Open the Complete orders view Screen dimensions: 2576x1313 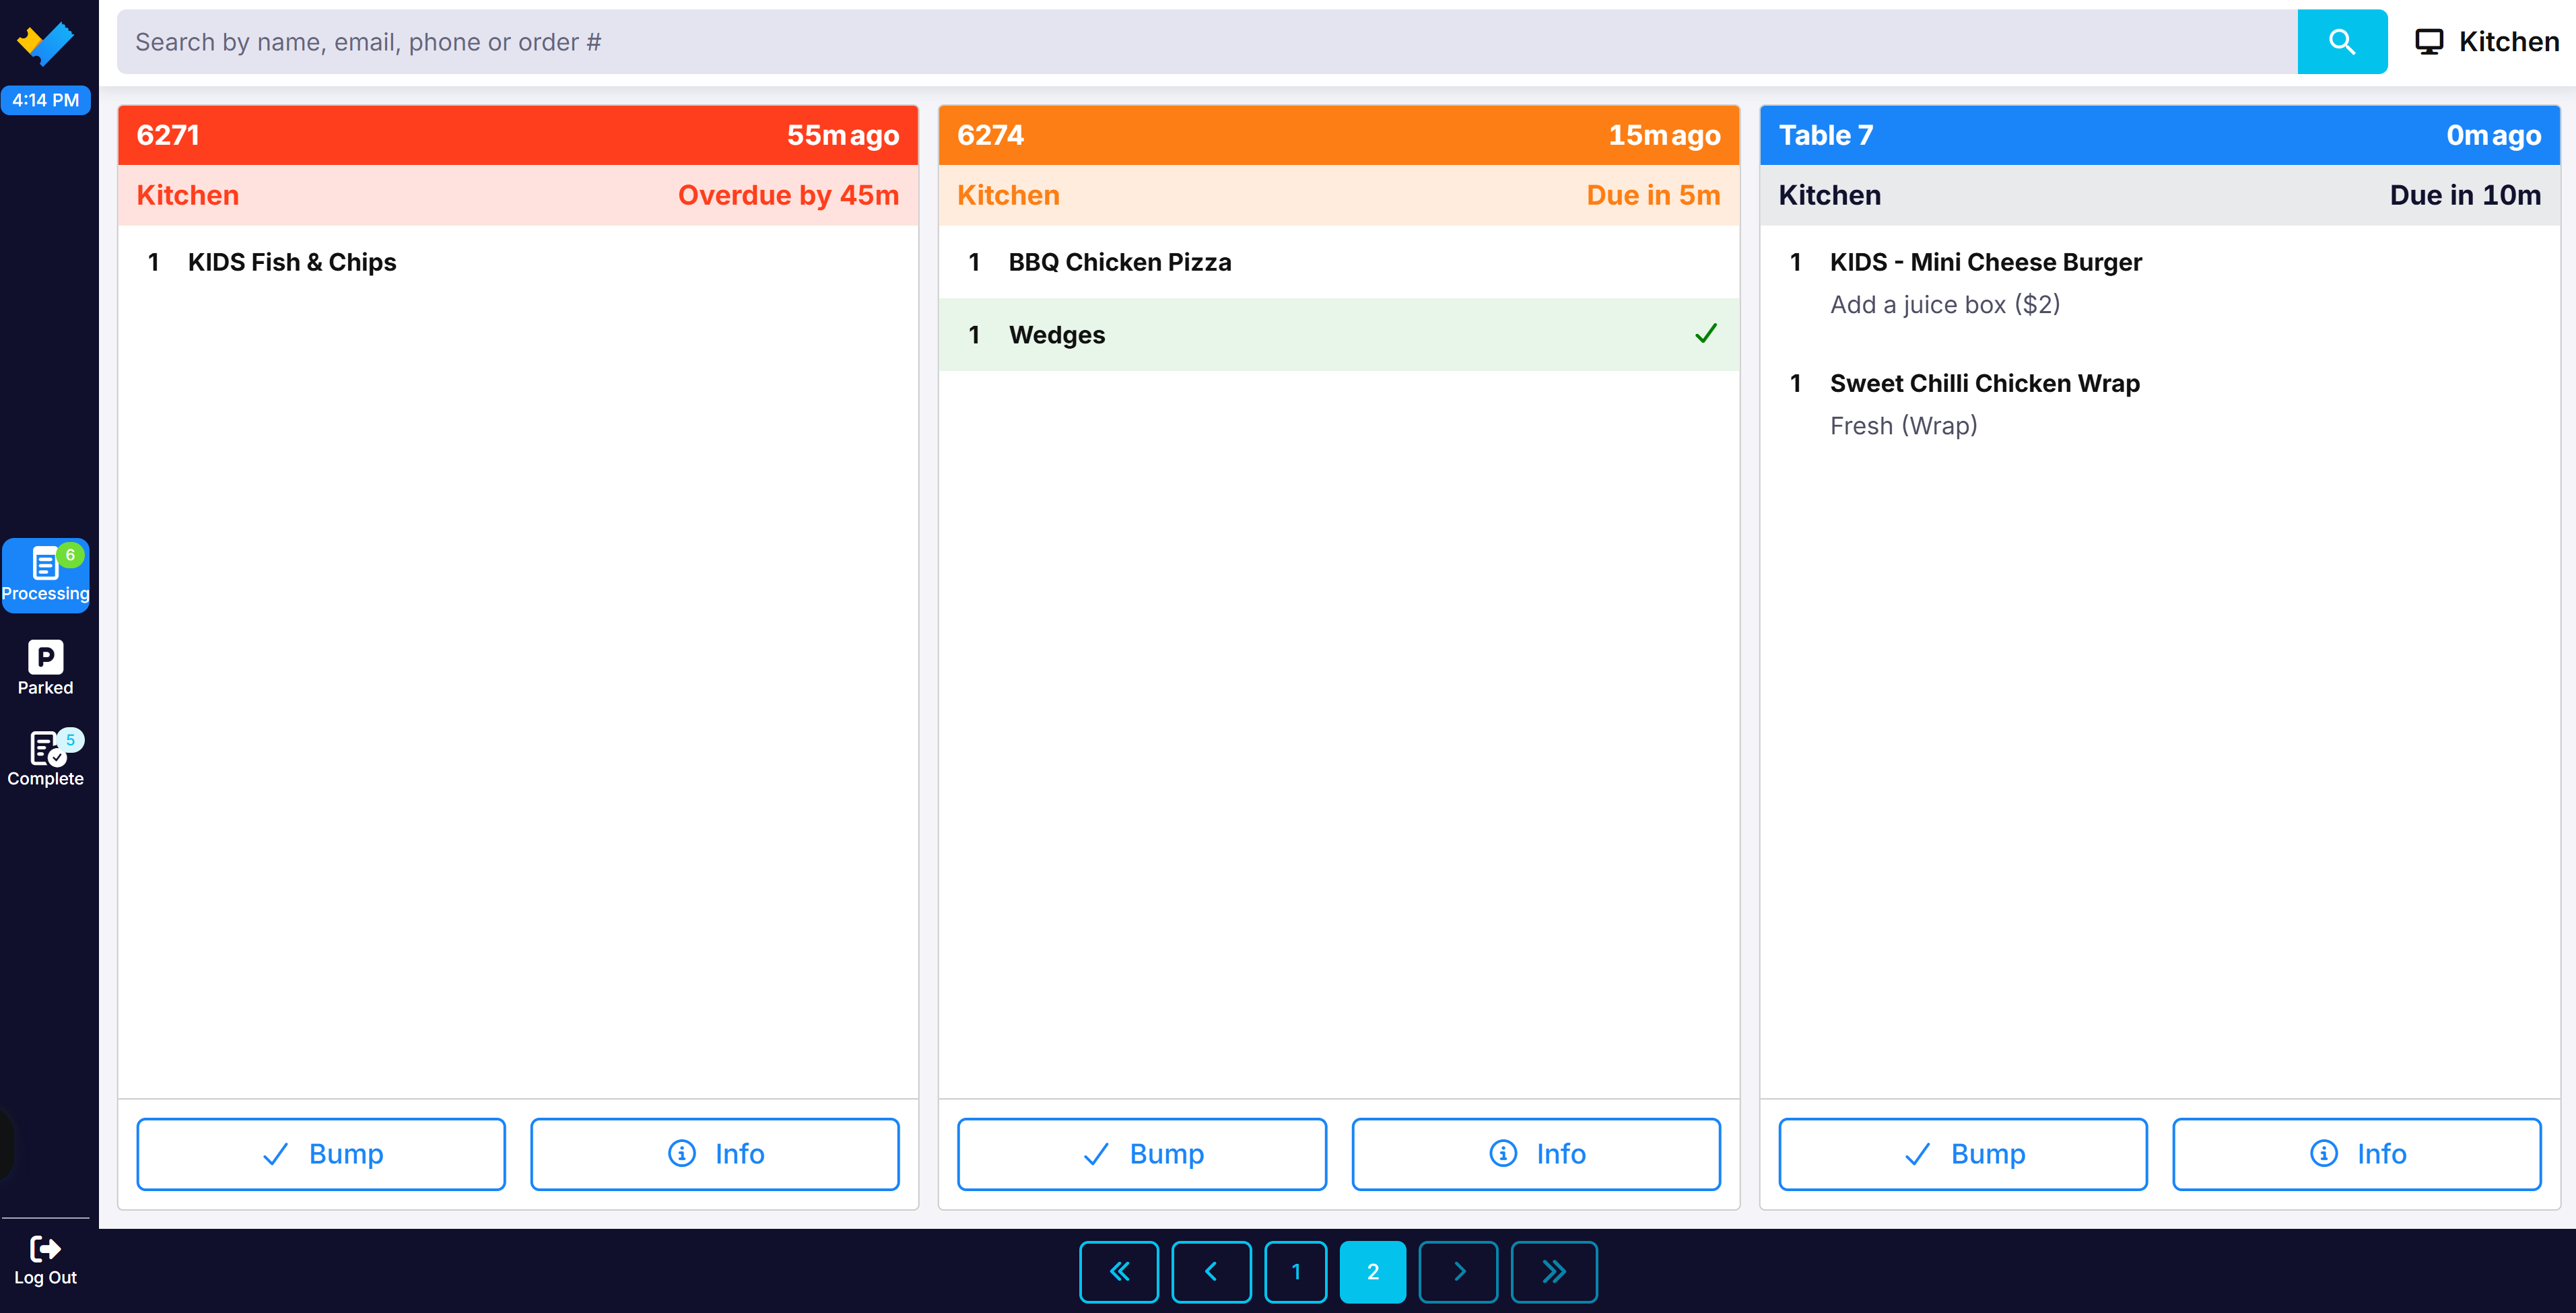click(45, 759)
